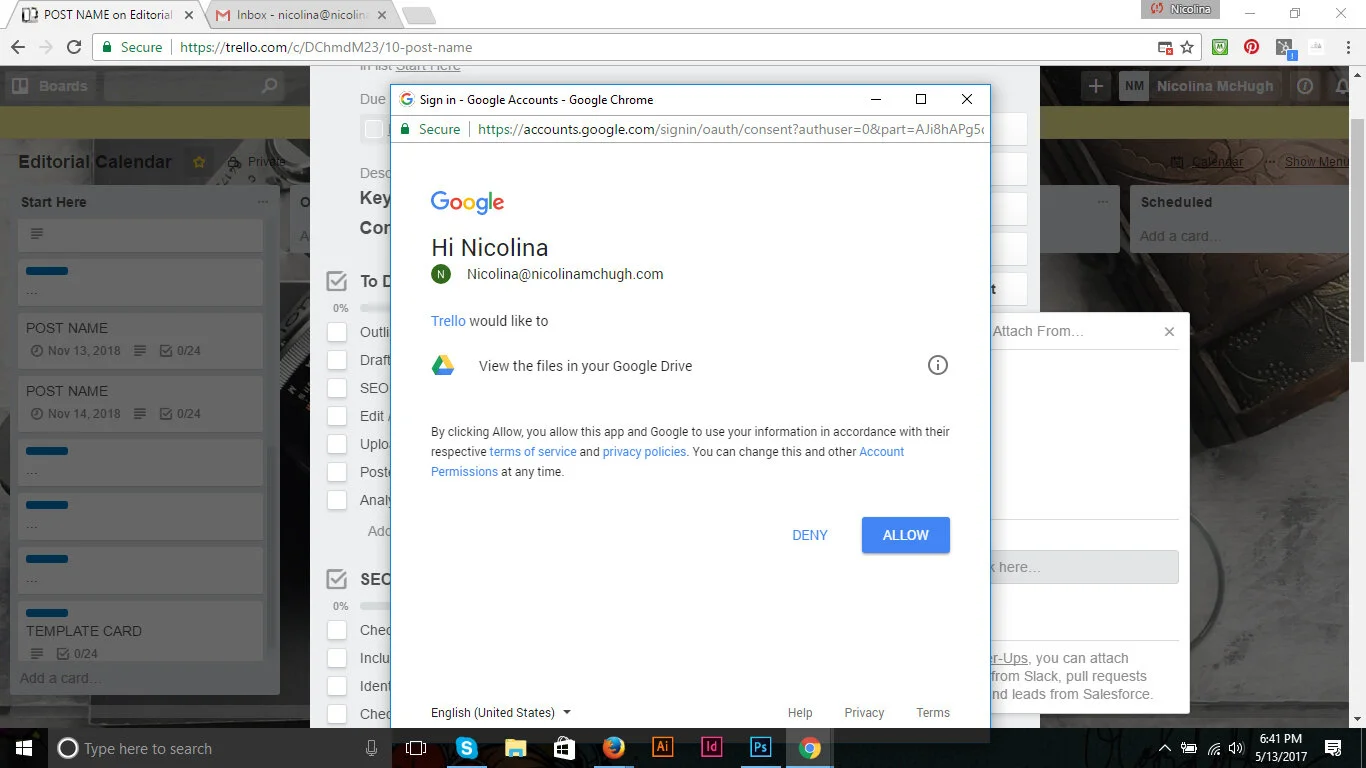1366x768 pixels.
Task: Select the POST NAME on Editorial Trello tab
Action: (x=107, y=15)
